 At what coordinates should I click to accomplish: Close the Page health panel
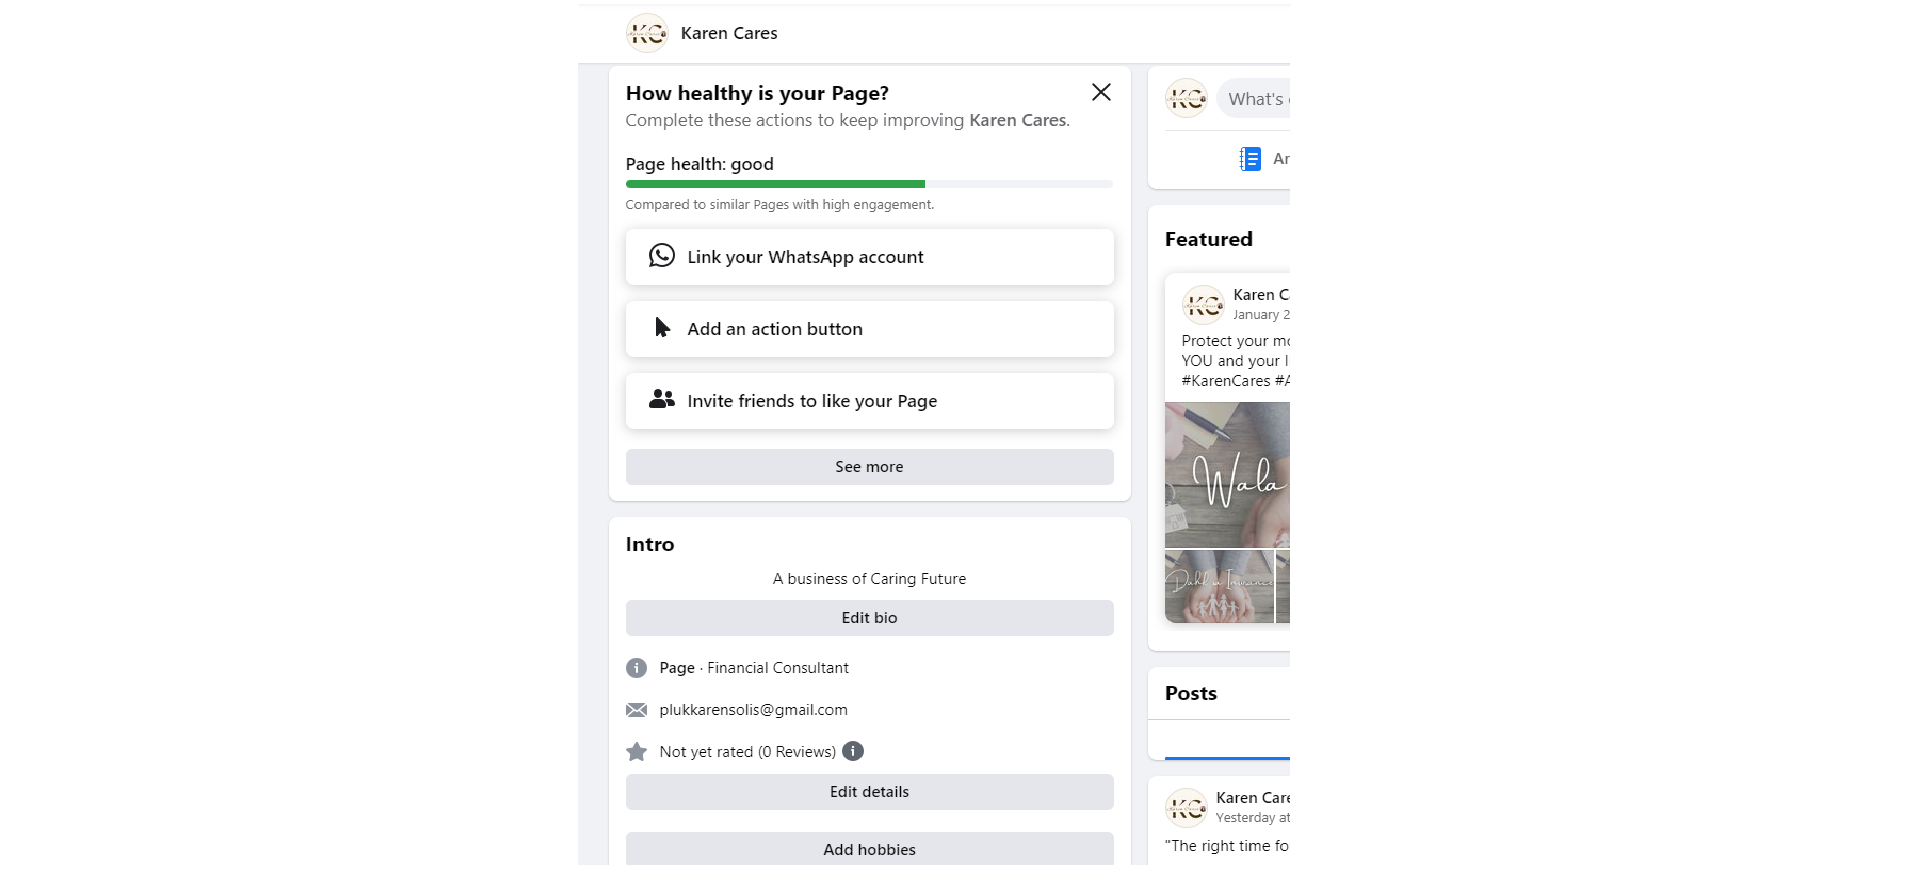[x=1101, y=92]
